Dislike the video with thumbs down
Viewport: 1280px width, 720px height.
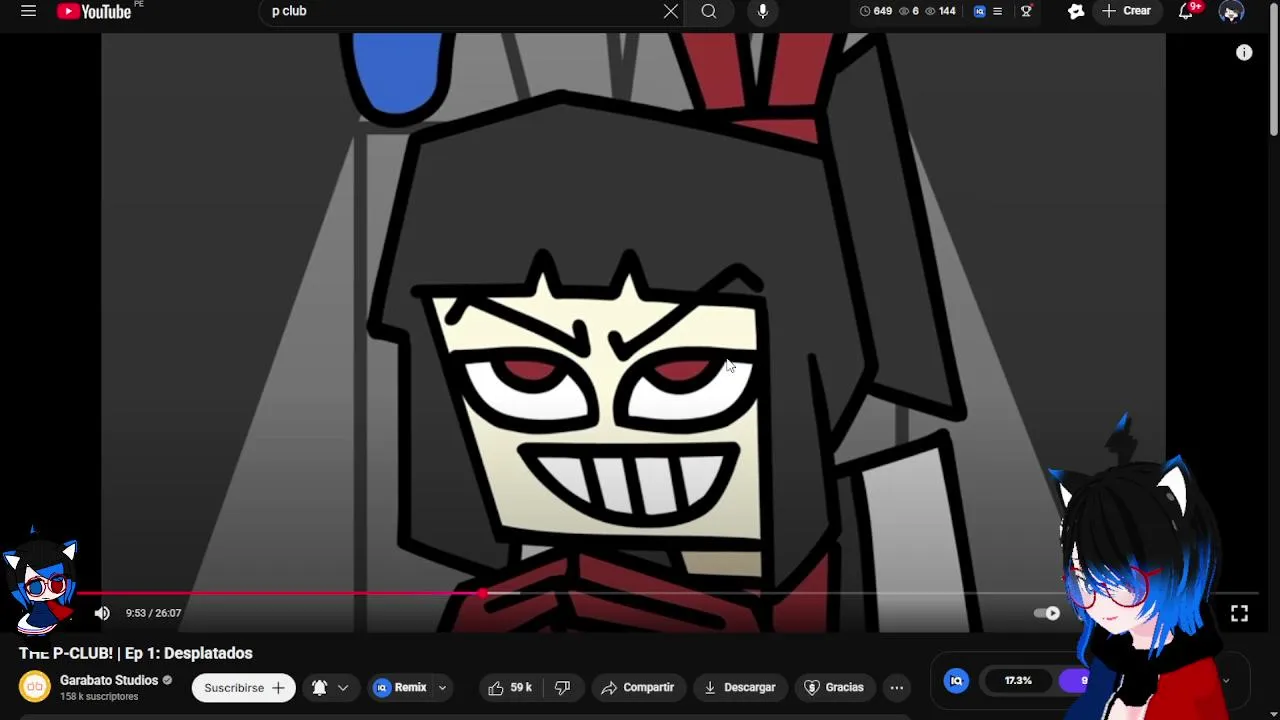[x=563, y=687]
